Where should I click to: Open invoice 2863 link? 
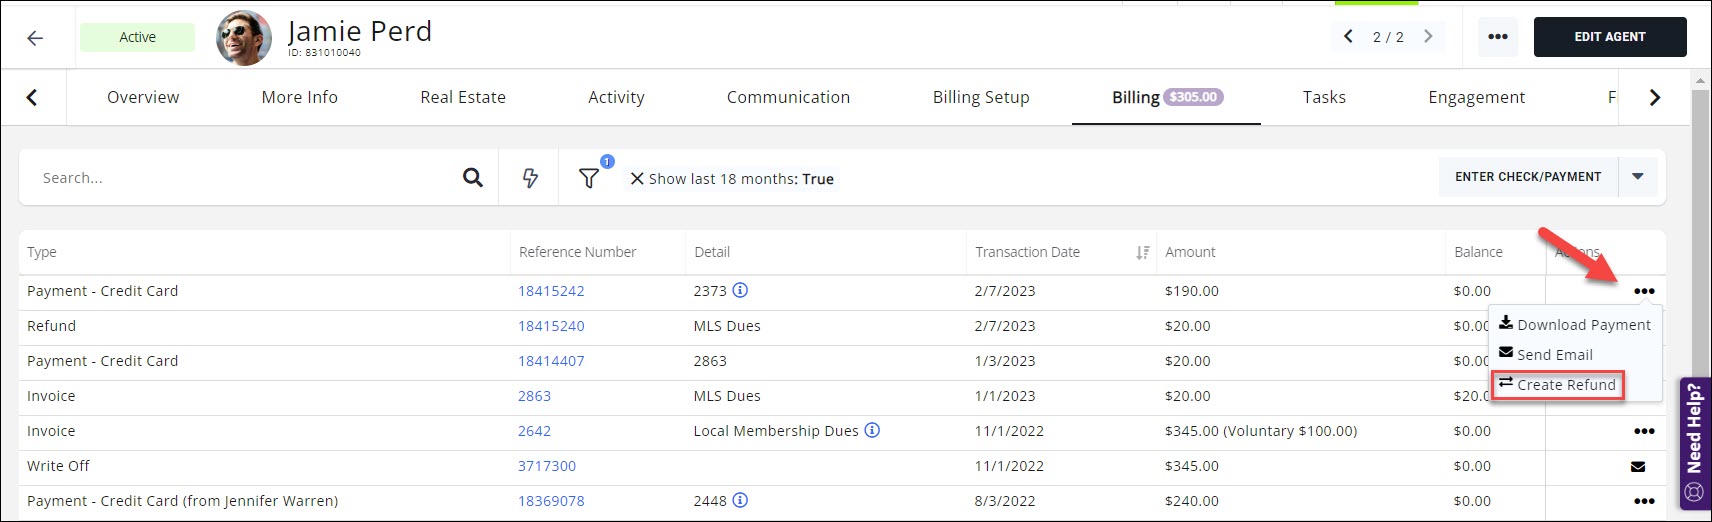[x=534, y=396]
